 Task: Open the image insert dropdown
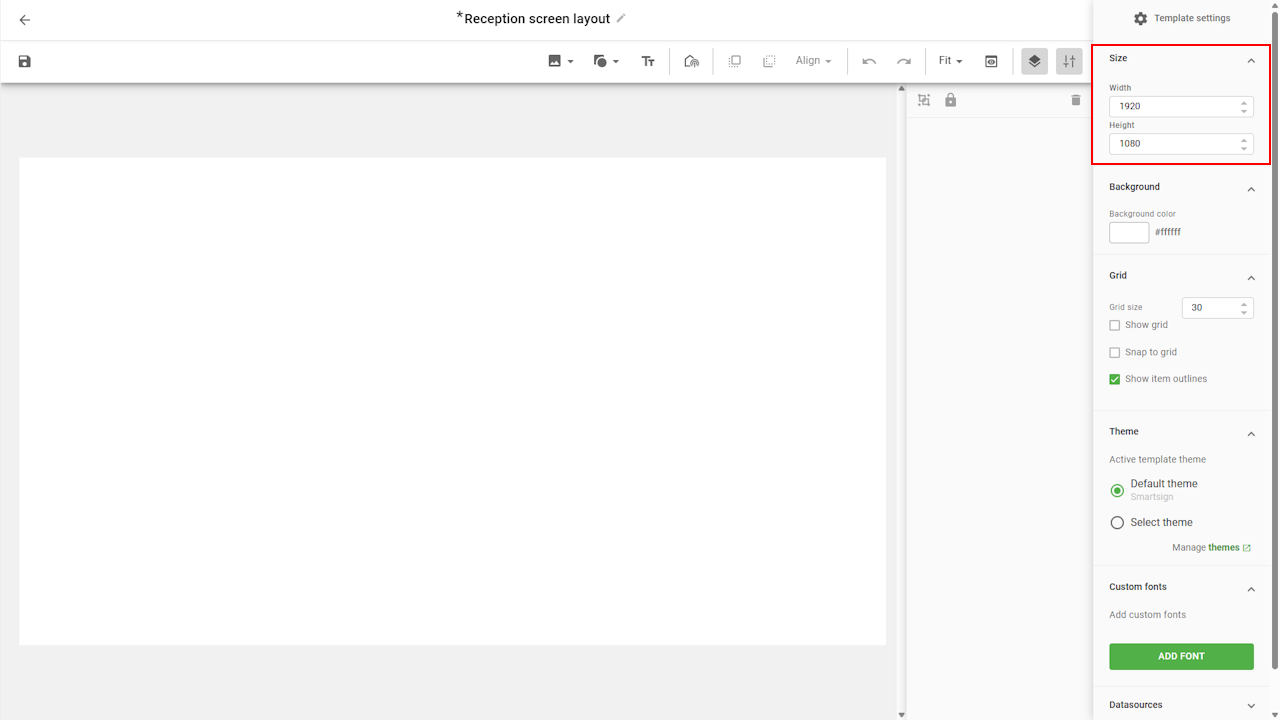click(x=560, y=61)
